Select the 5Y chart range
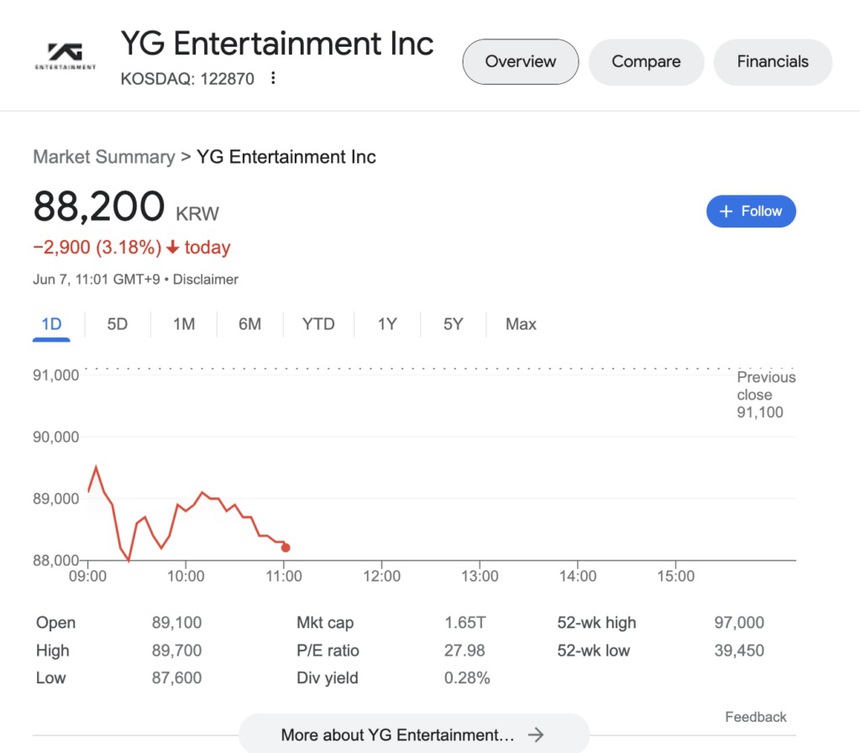 coord(453,324)
